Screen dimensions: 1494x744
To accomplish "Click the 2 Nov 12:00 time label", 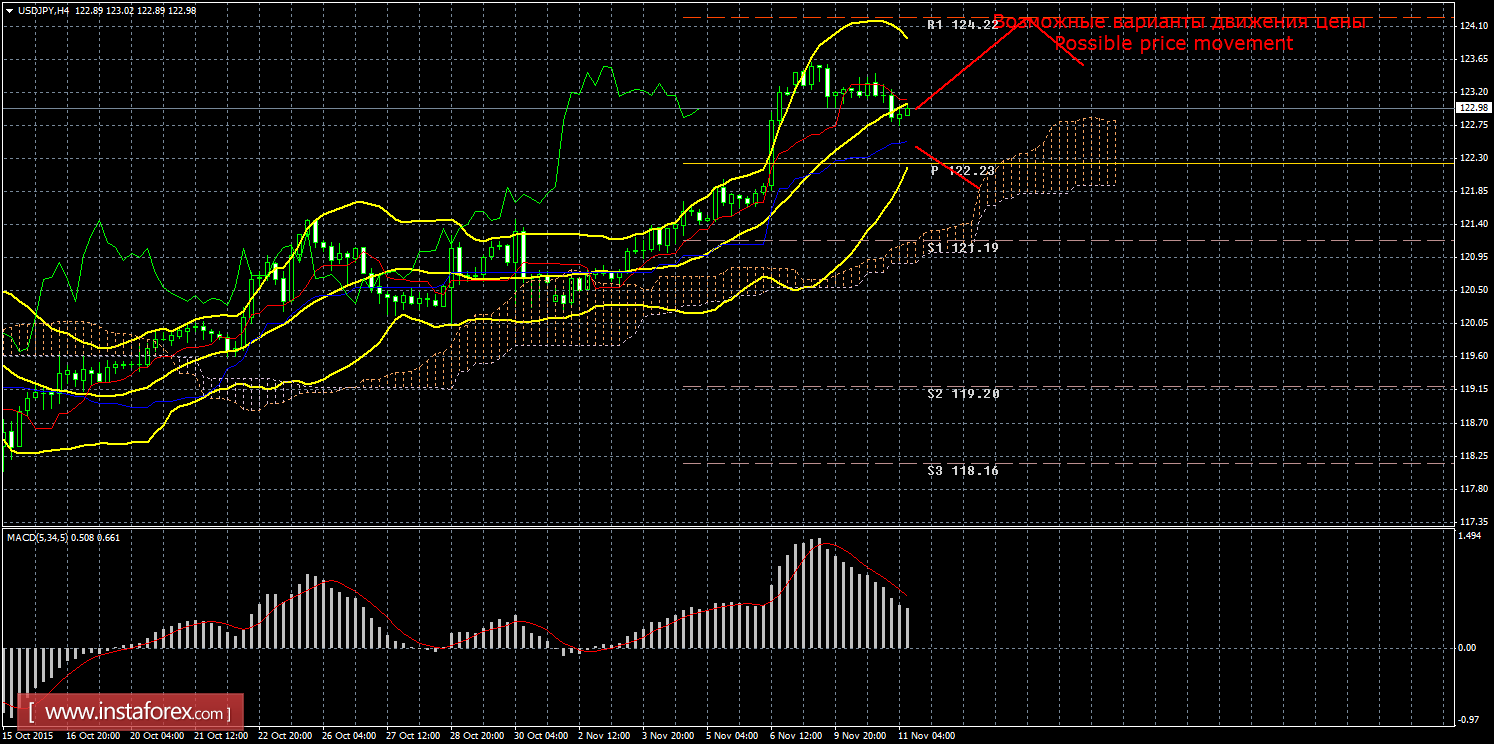I will click(606, 735).
